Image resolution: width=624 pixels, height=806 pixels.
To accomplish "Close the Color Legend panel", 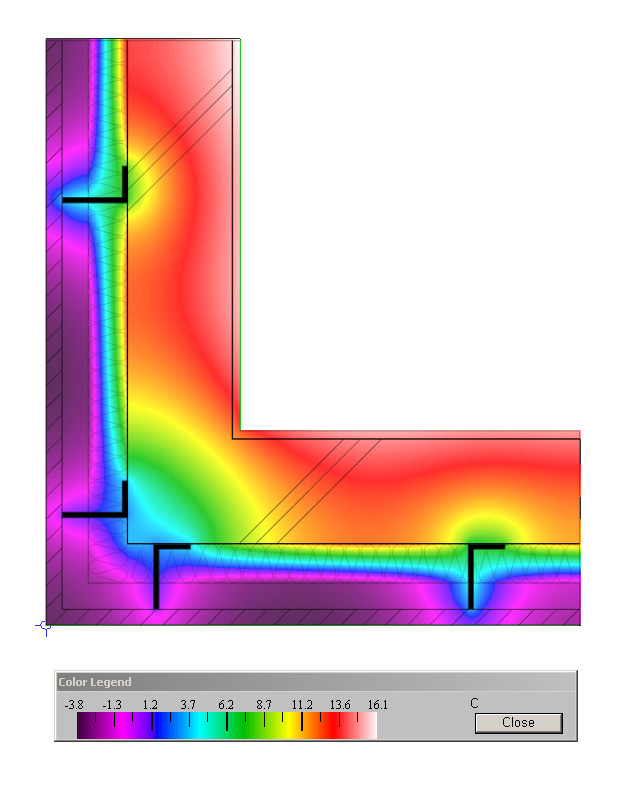I will point(518,722).
